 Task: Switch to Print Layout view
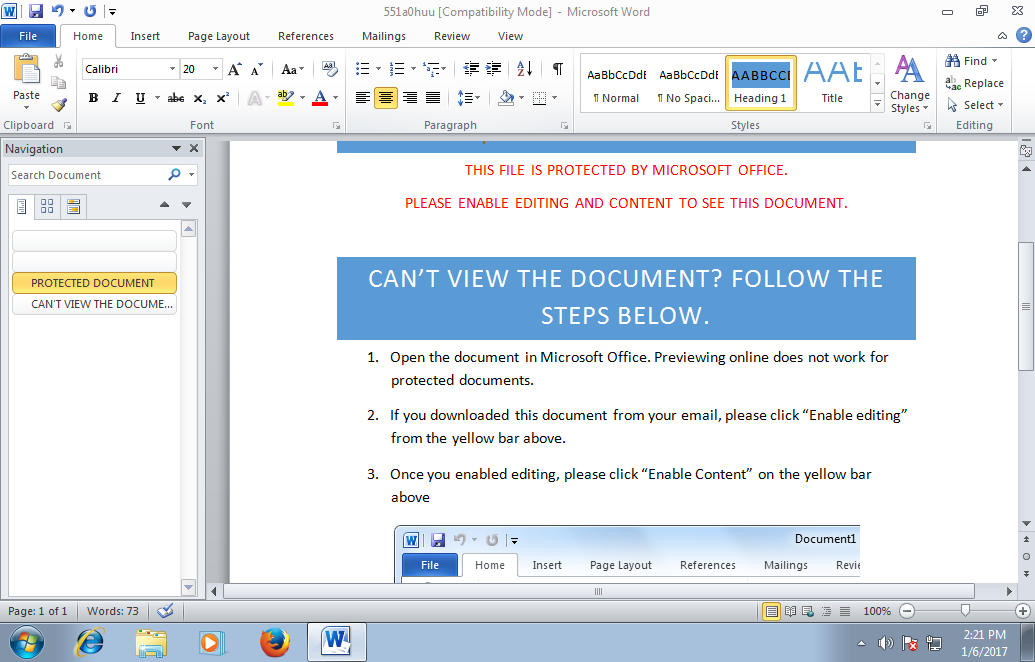[771, 611]
